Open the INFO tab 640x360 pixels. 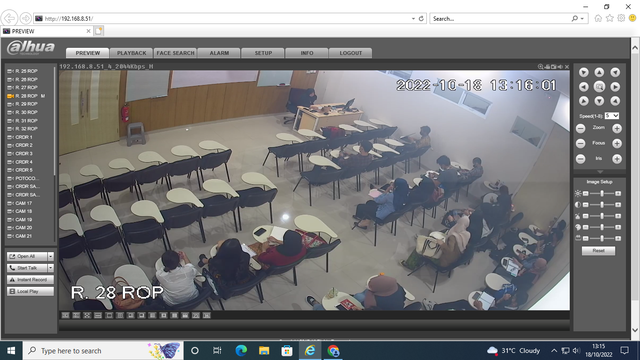click(x=307, y=53)
